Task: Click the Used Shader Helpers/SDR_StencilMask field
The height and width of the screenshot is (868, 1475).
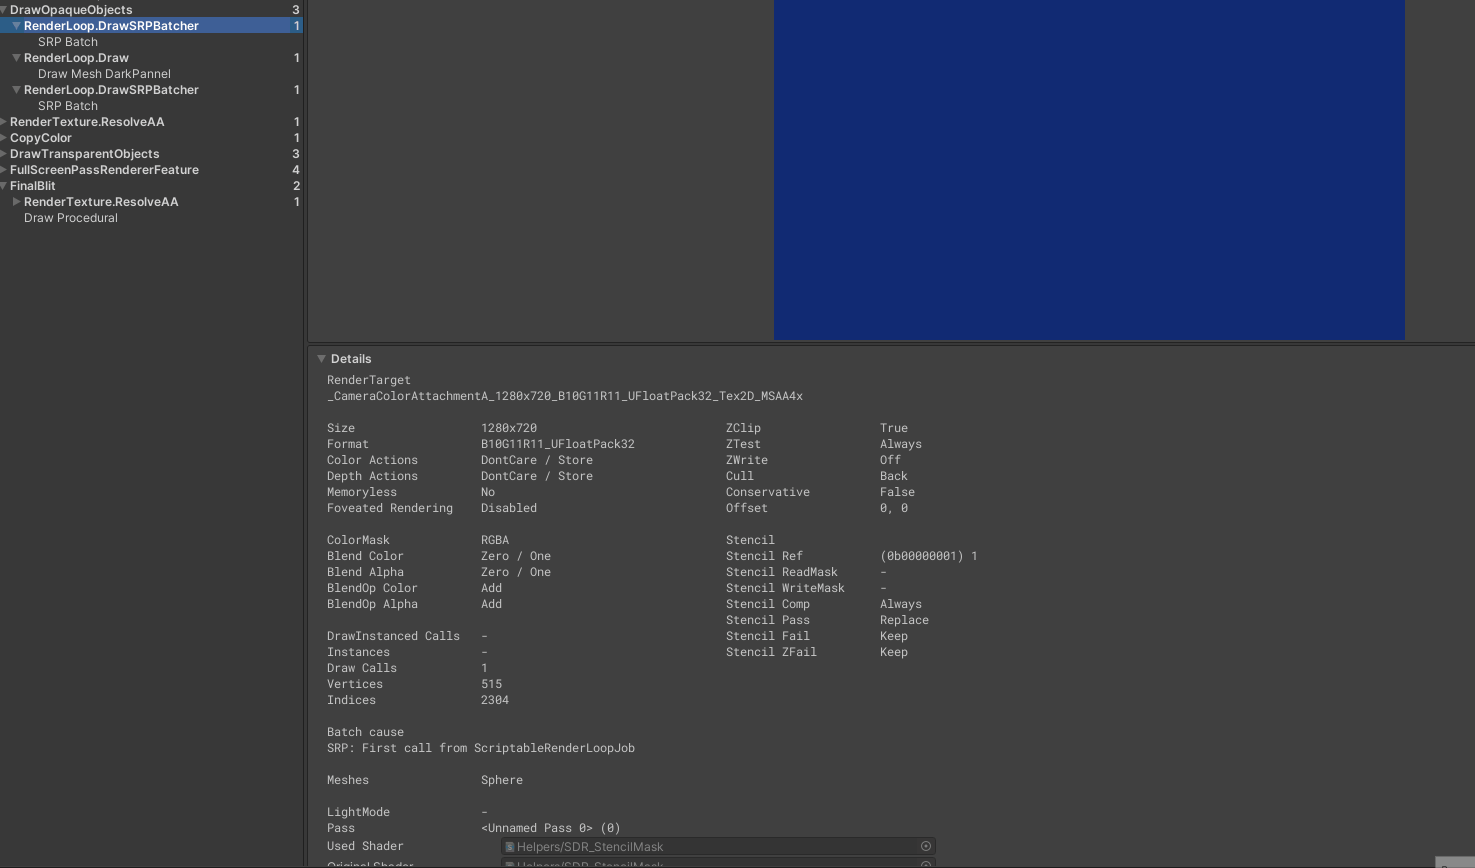Action: [718, 847]
